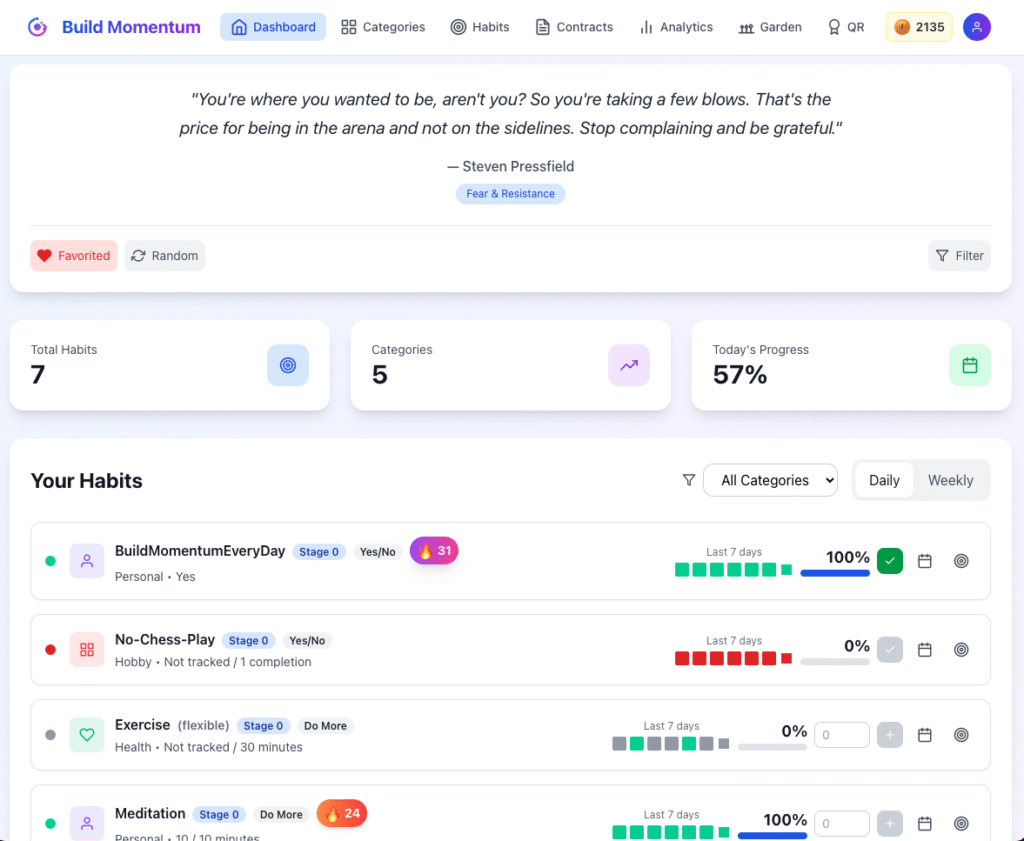Click the coin balance showing 2135
The width and height of the screenshot is (1024, 841).
919,27
